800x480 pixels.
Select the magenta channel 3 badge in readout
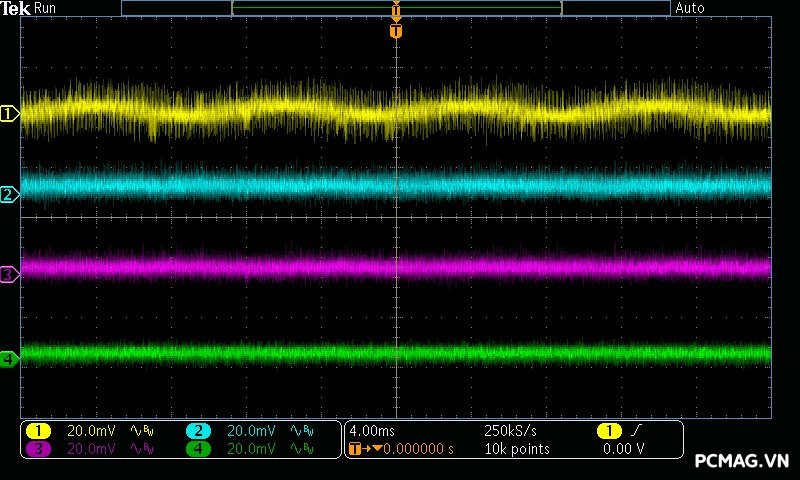point(38,449)
